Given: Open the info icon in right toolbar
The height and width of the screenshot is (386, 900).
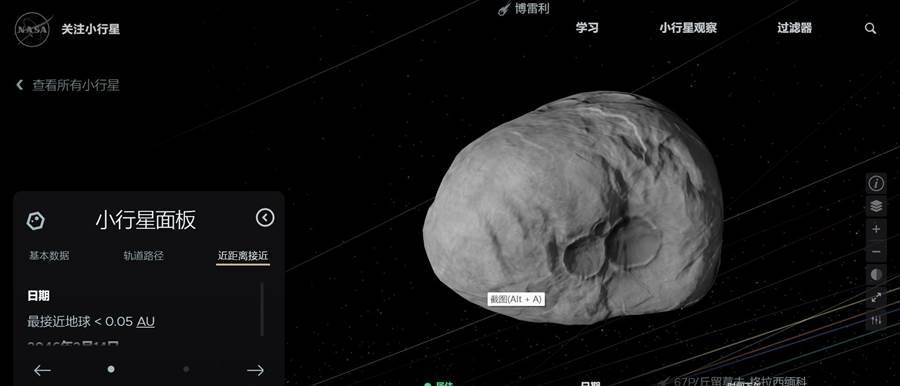Looking at the screenshot, I should (876, 183).
